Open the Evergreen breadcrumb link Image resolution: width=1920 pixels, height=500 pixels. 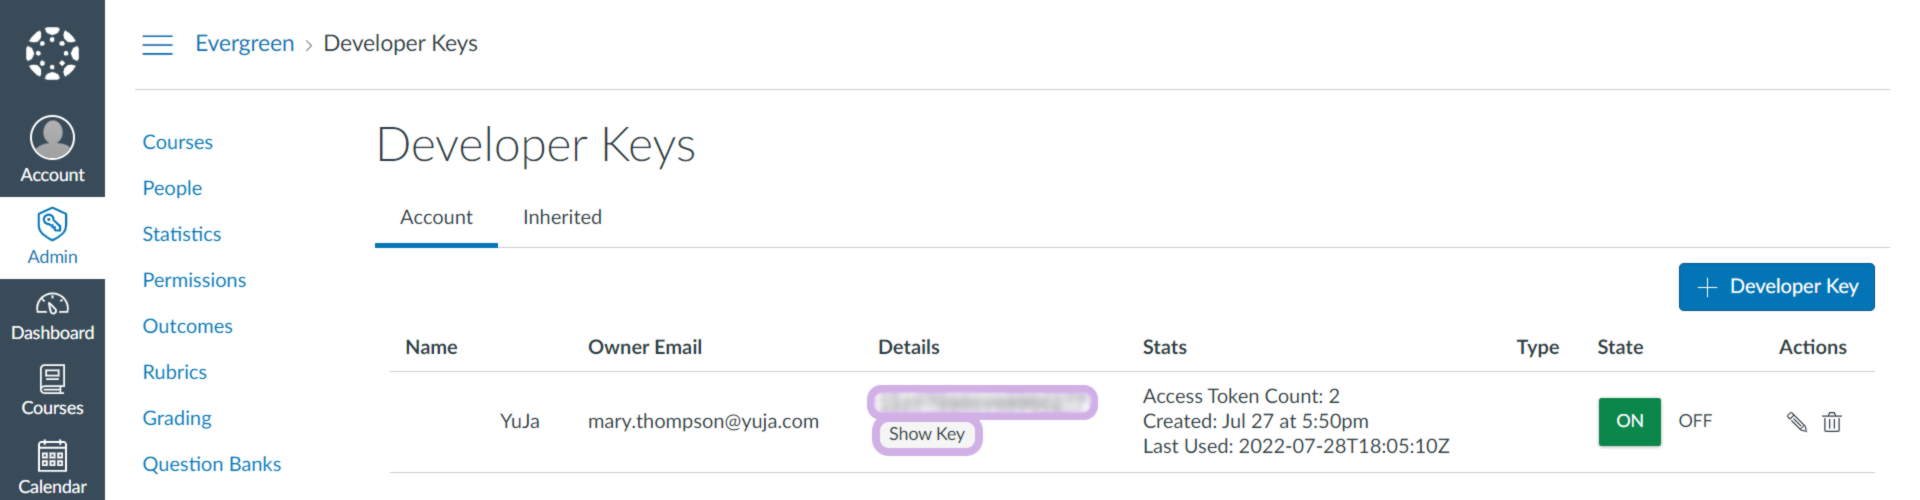(245, 43)
